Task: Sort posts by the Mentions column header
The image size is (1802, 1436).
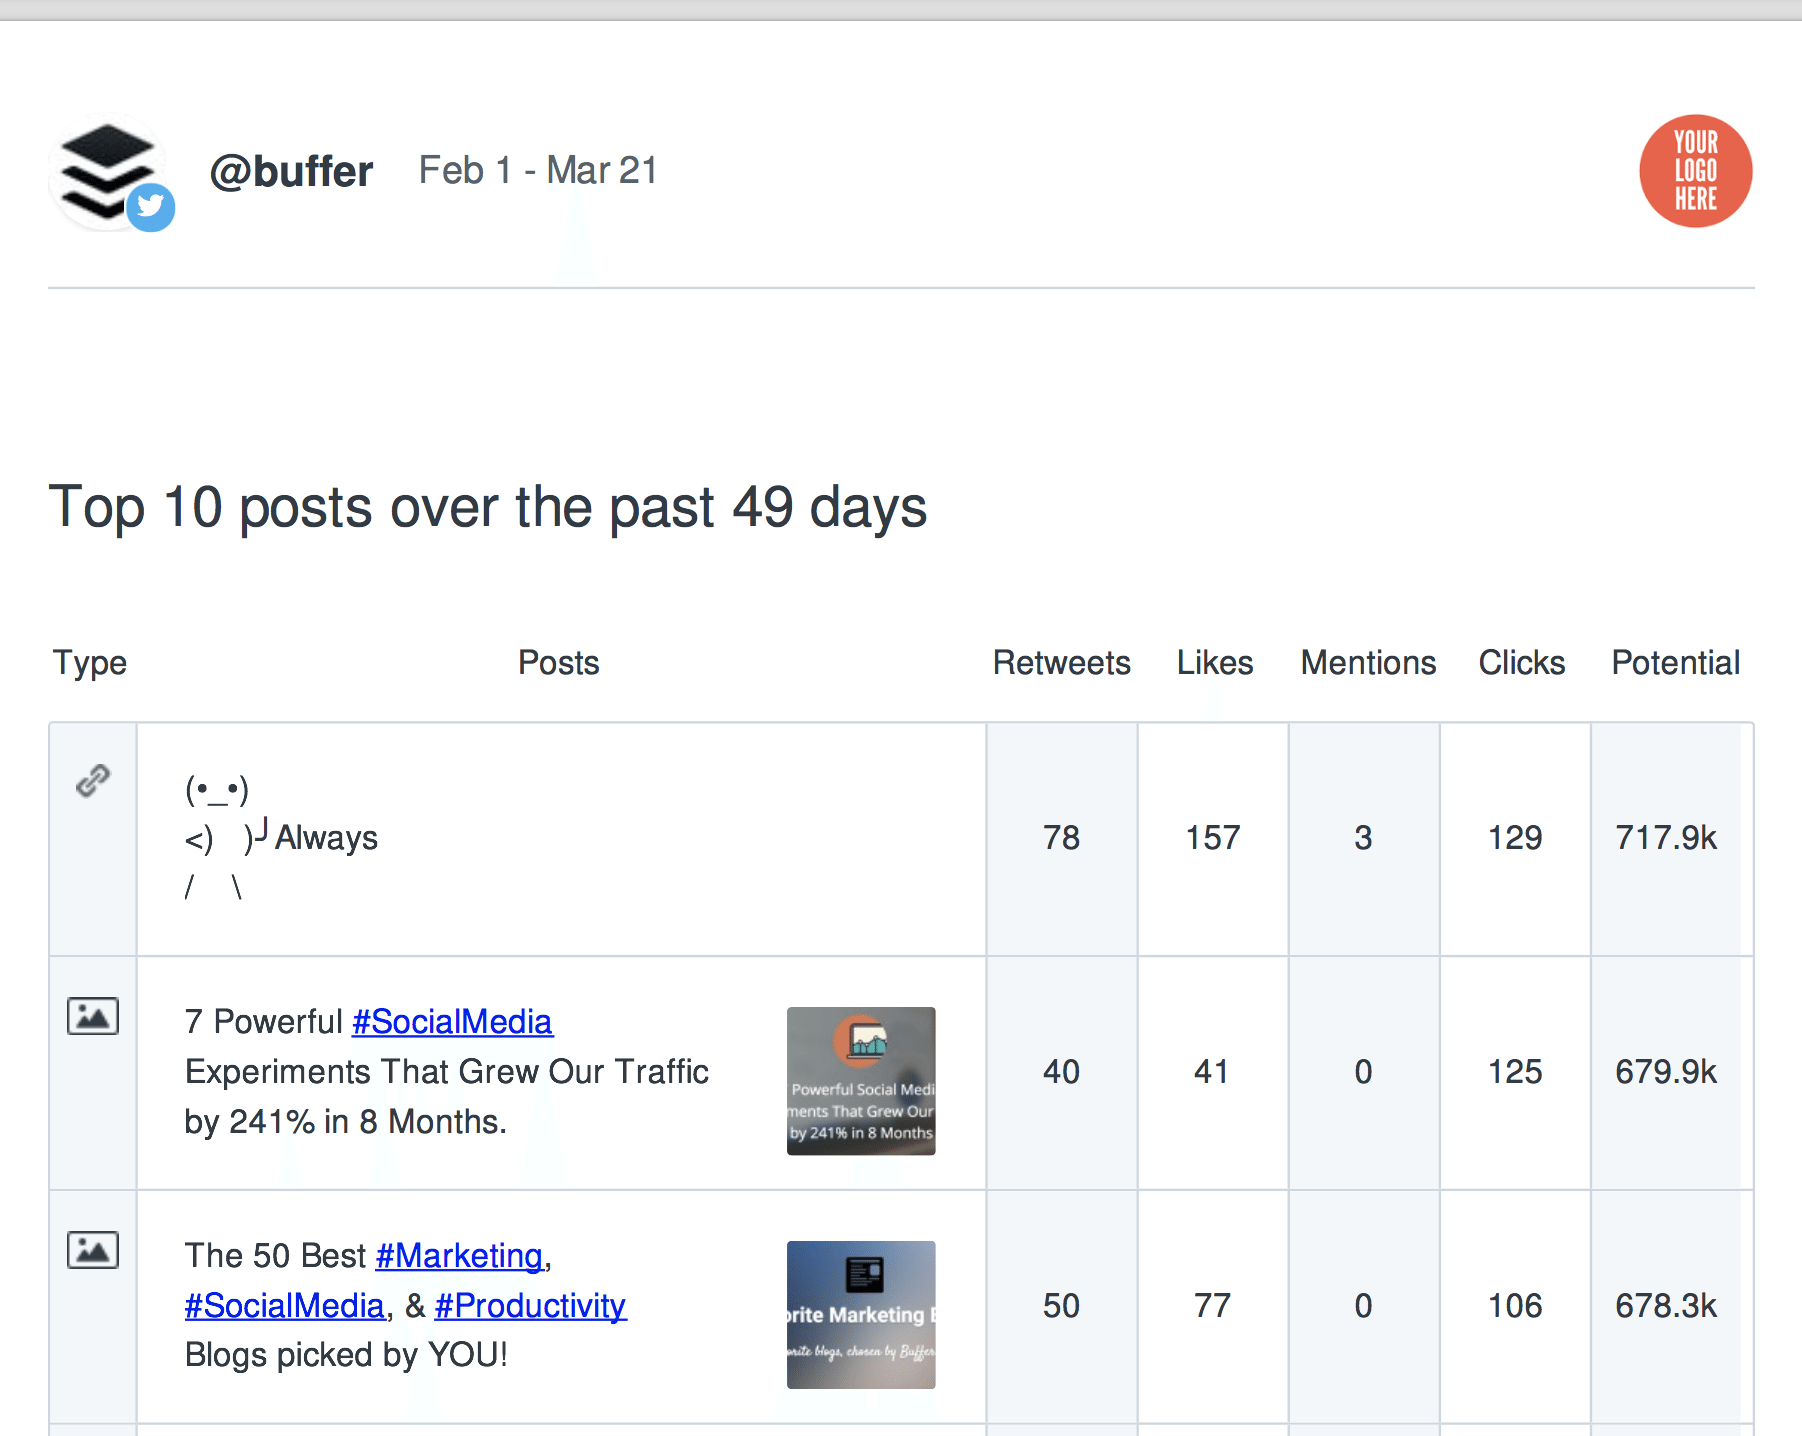Action: [x=1367, y=662]
